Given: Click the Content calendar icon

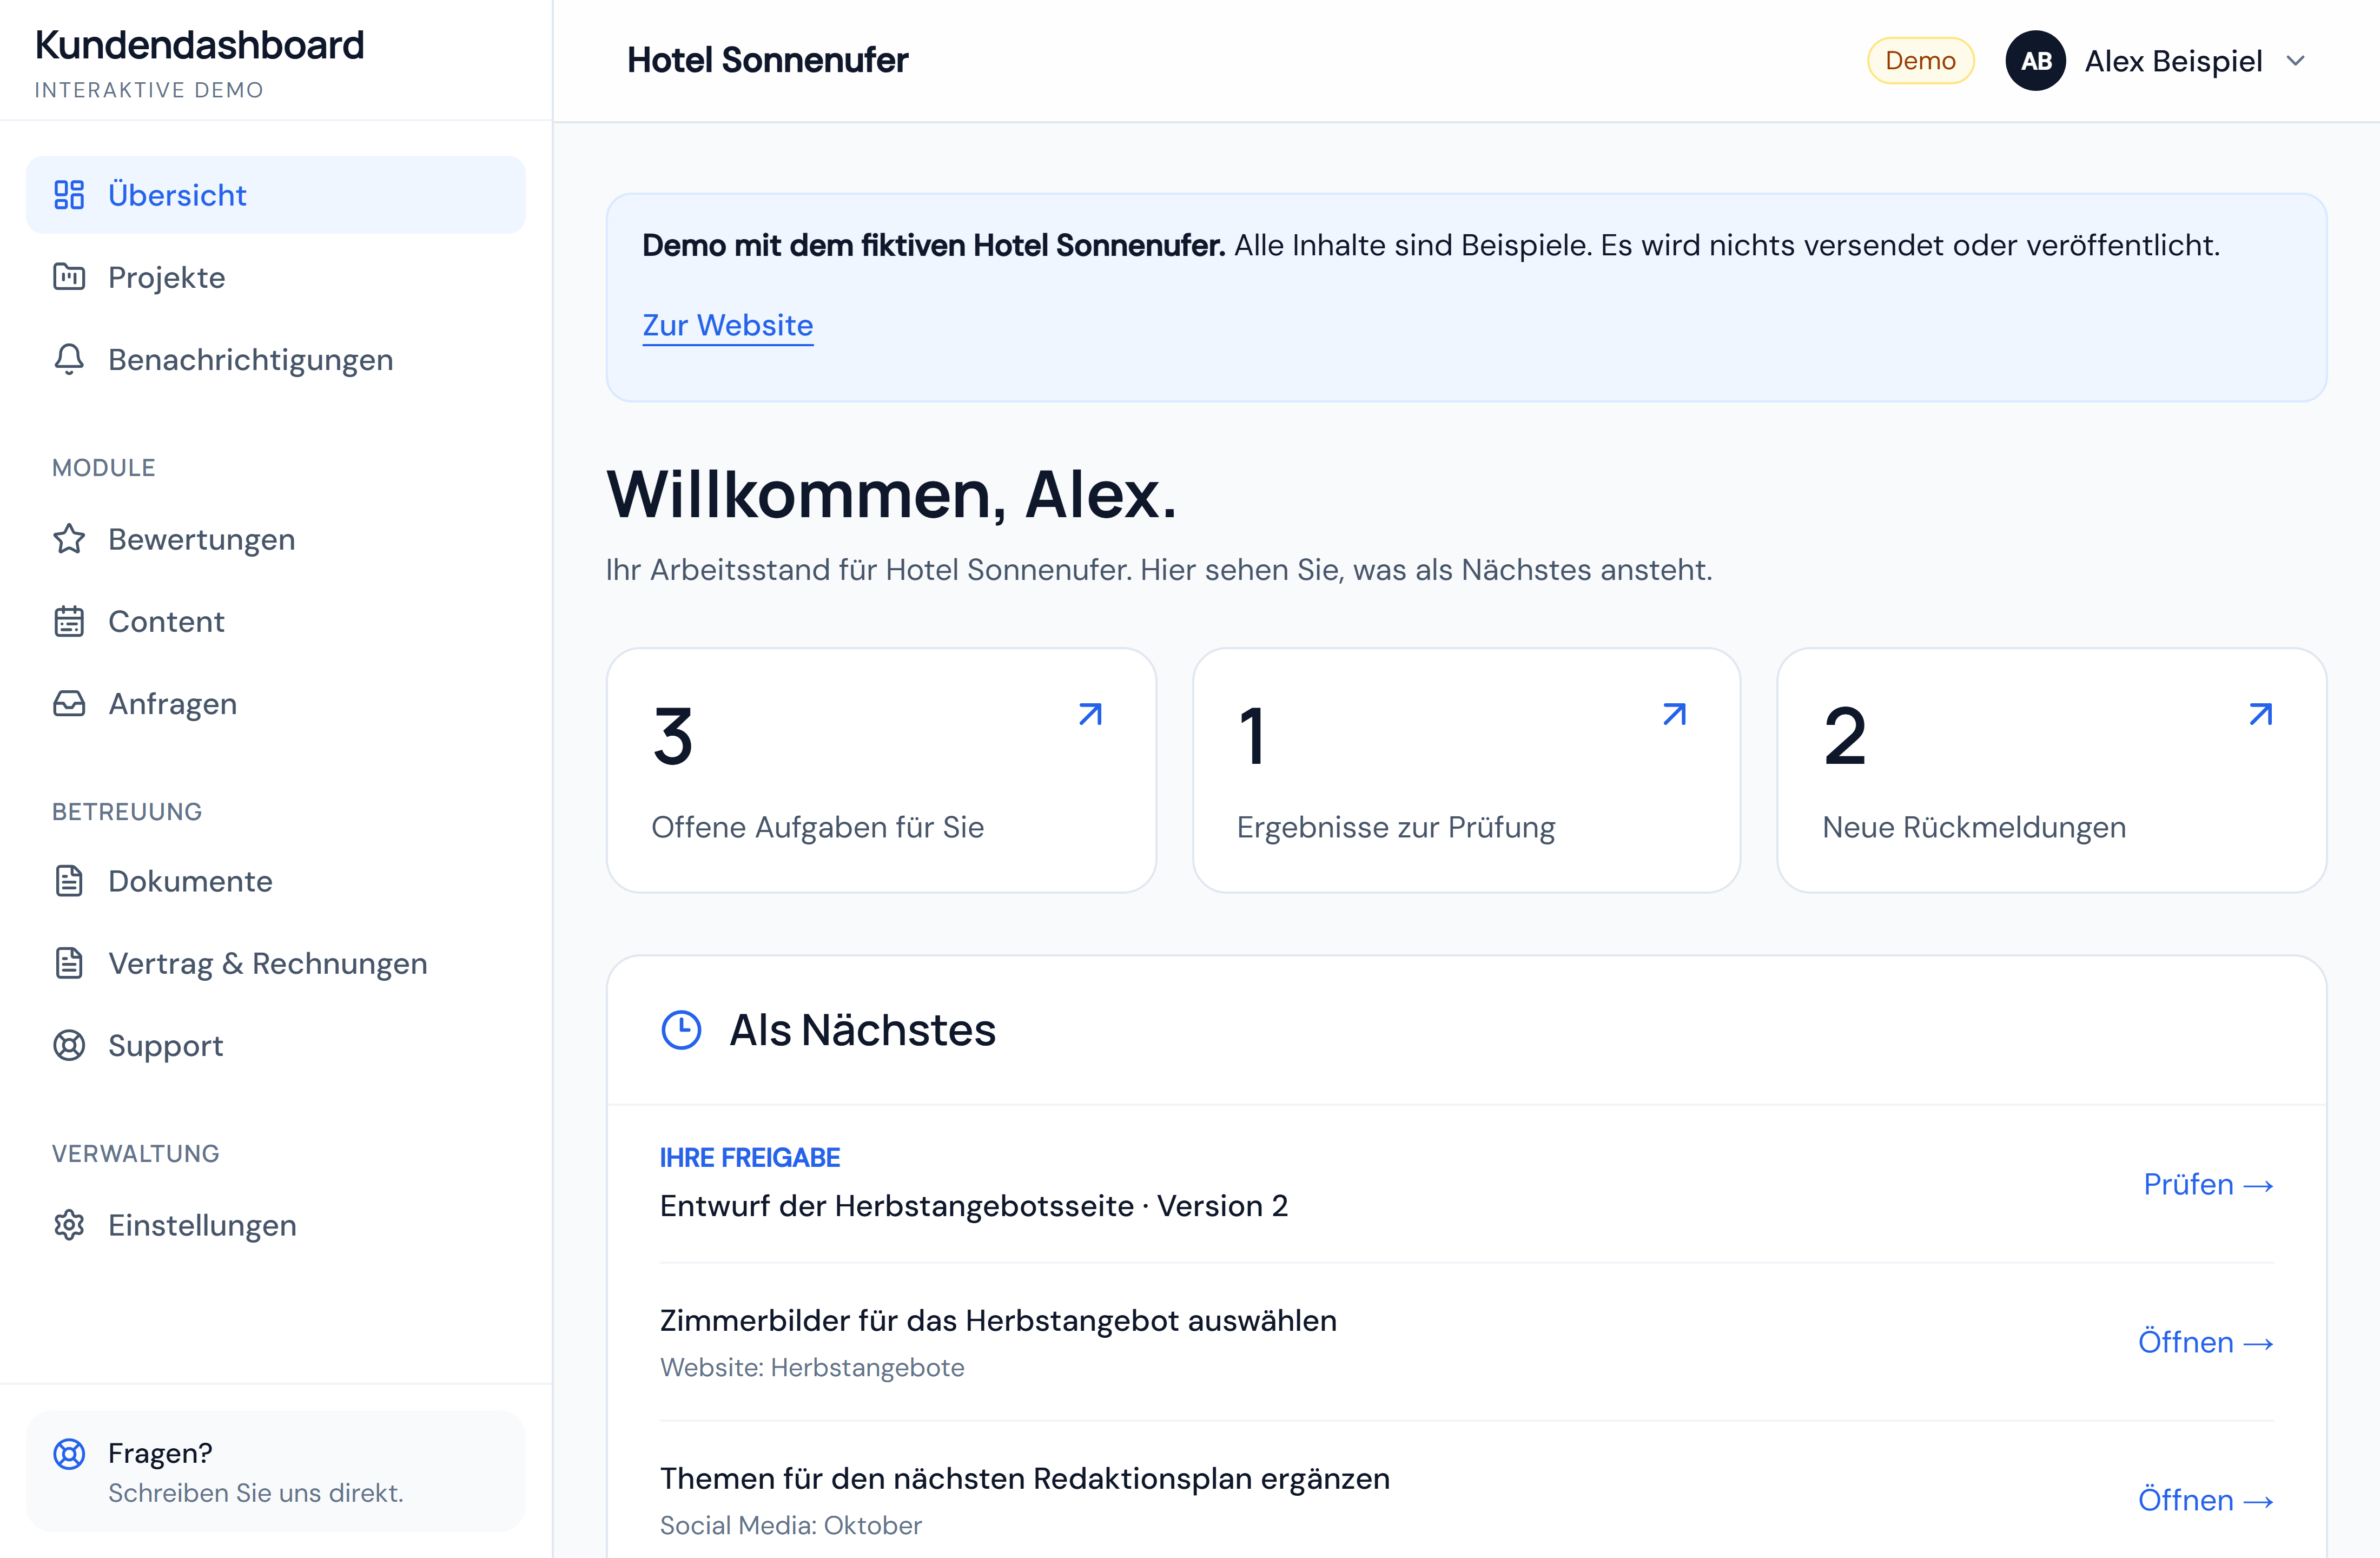Looking at the screenshot, I should coord(69,621).
